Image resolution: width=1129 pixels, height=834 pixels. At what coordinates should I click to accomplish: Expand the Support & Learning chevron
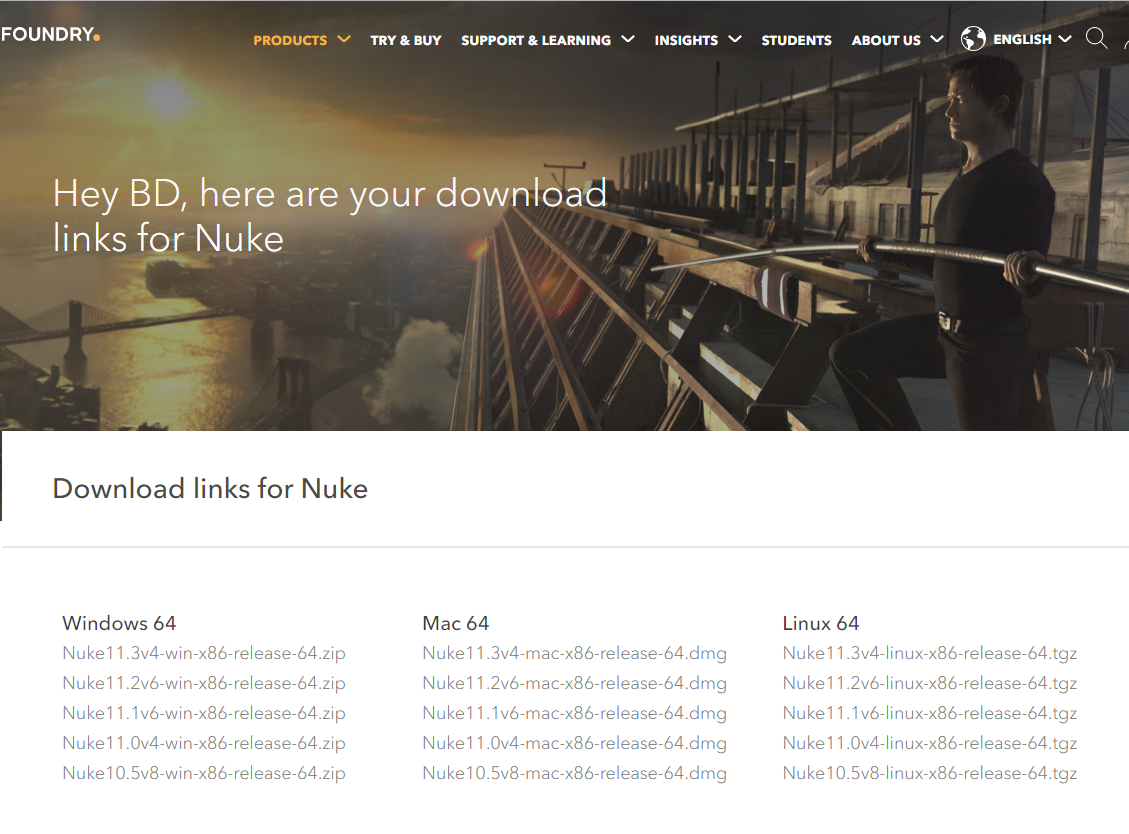coord(628,39)
